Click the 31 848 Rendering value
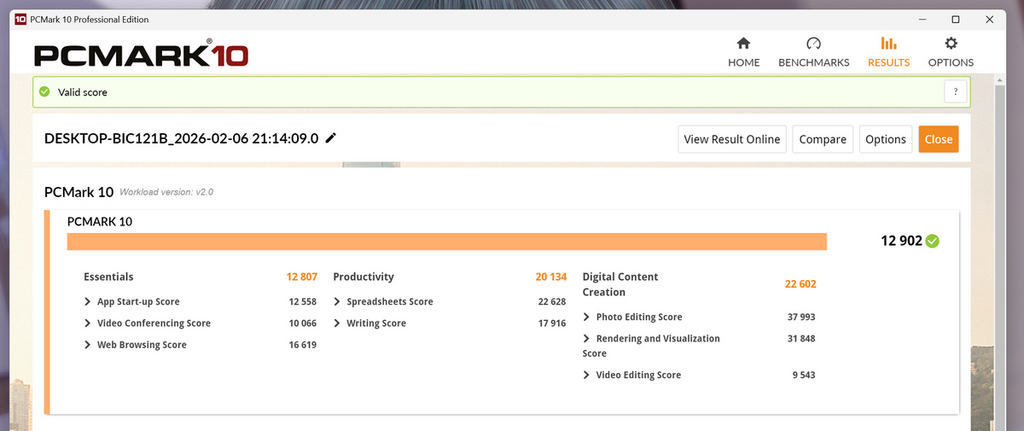The height and width of the screenshot is (431, 1024). click(x=801, y=339)
